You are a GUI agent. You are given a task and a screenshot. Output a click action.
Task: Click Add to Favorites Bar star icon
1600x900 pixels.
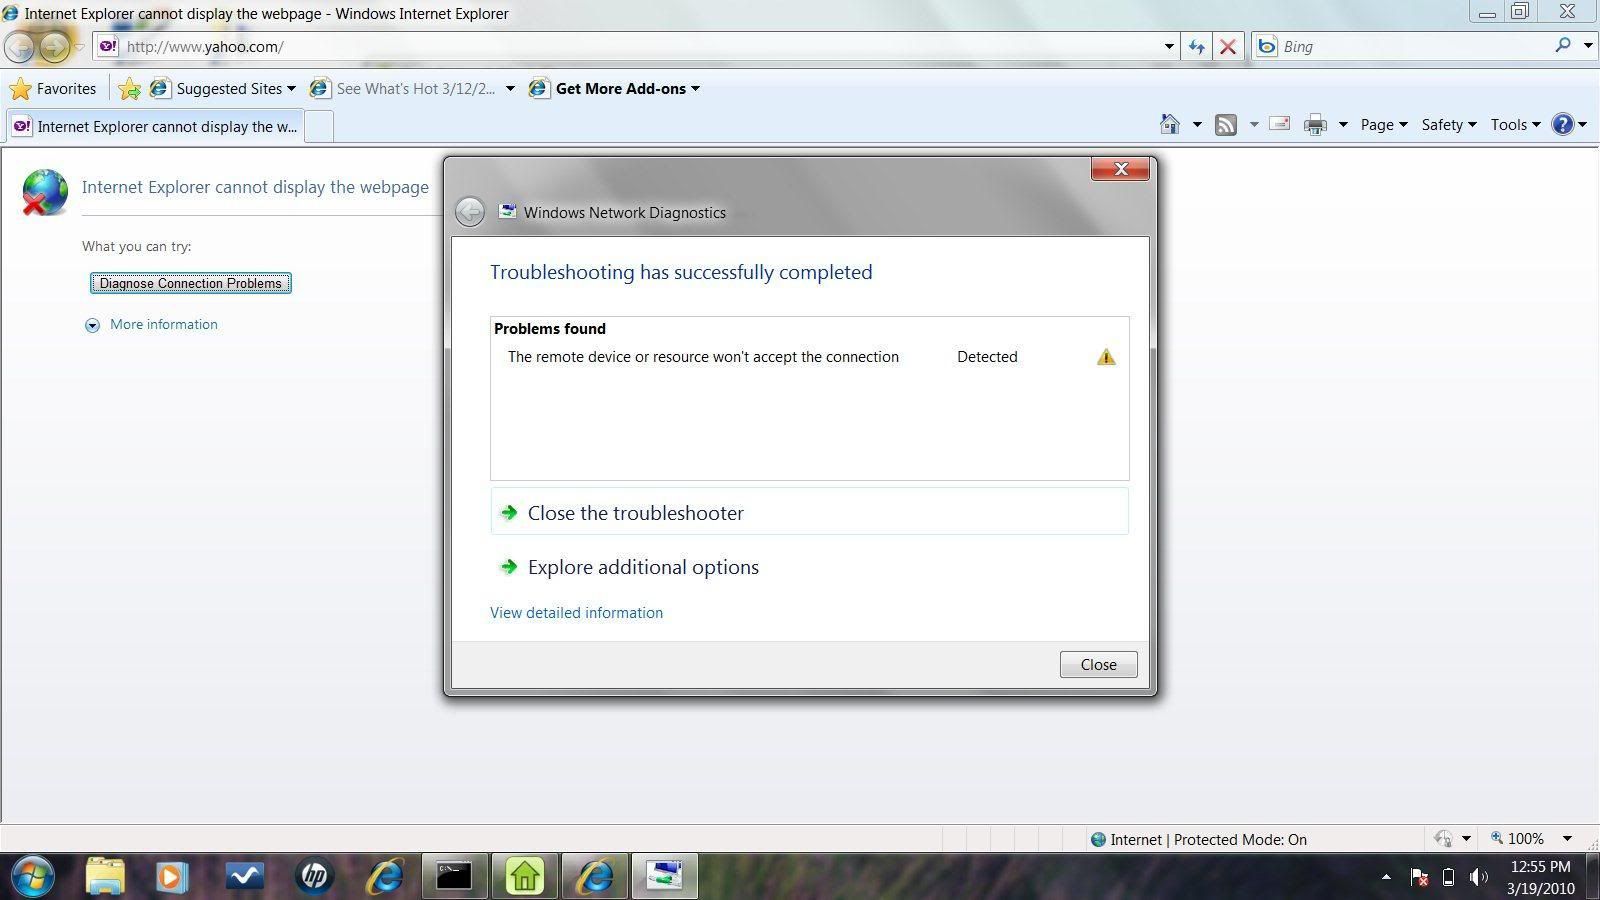pyautogui.click(x=129, y=89)
